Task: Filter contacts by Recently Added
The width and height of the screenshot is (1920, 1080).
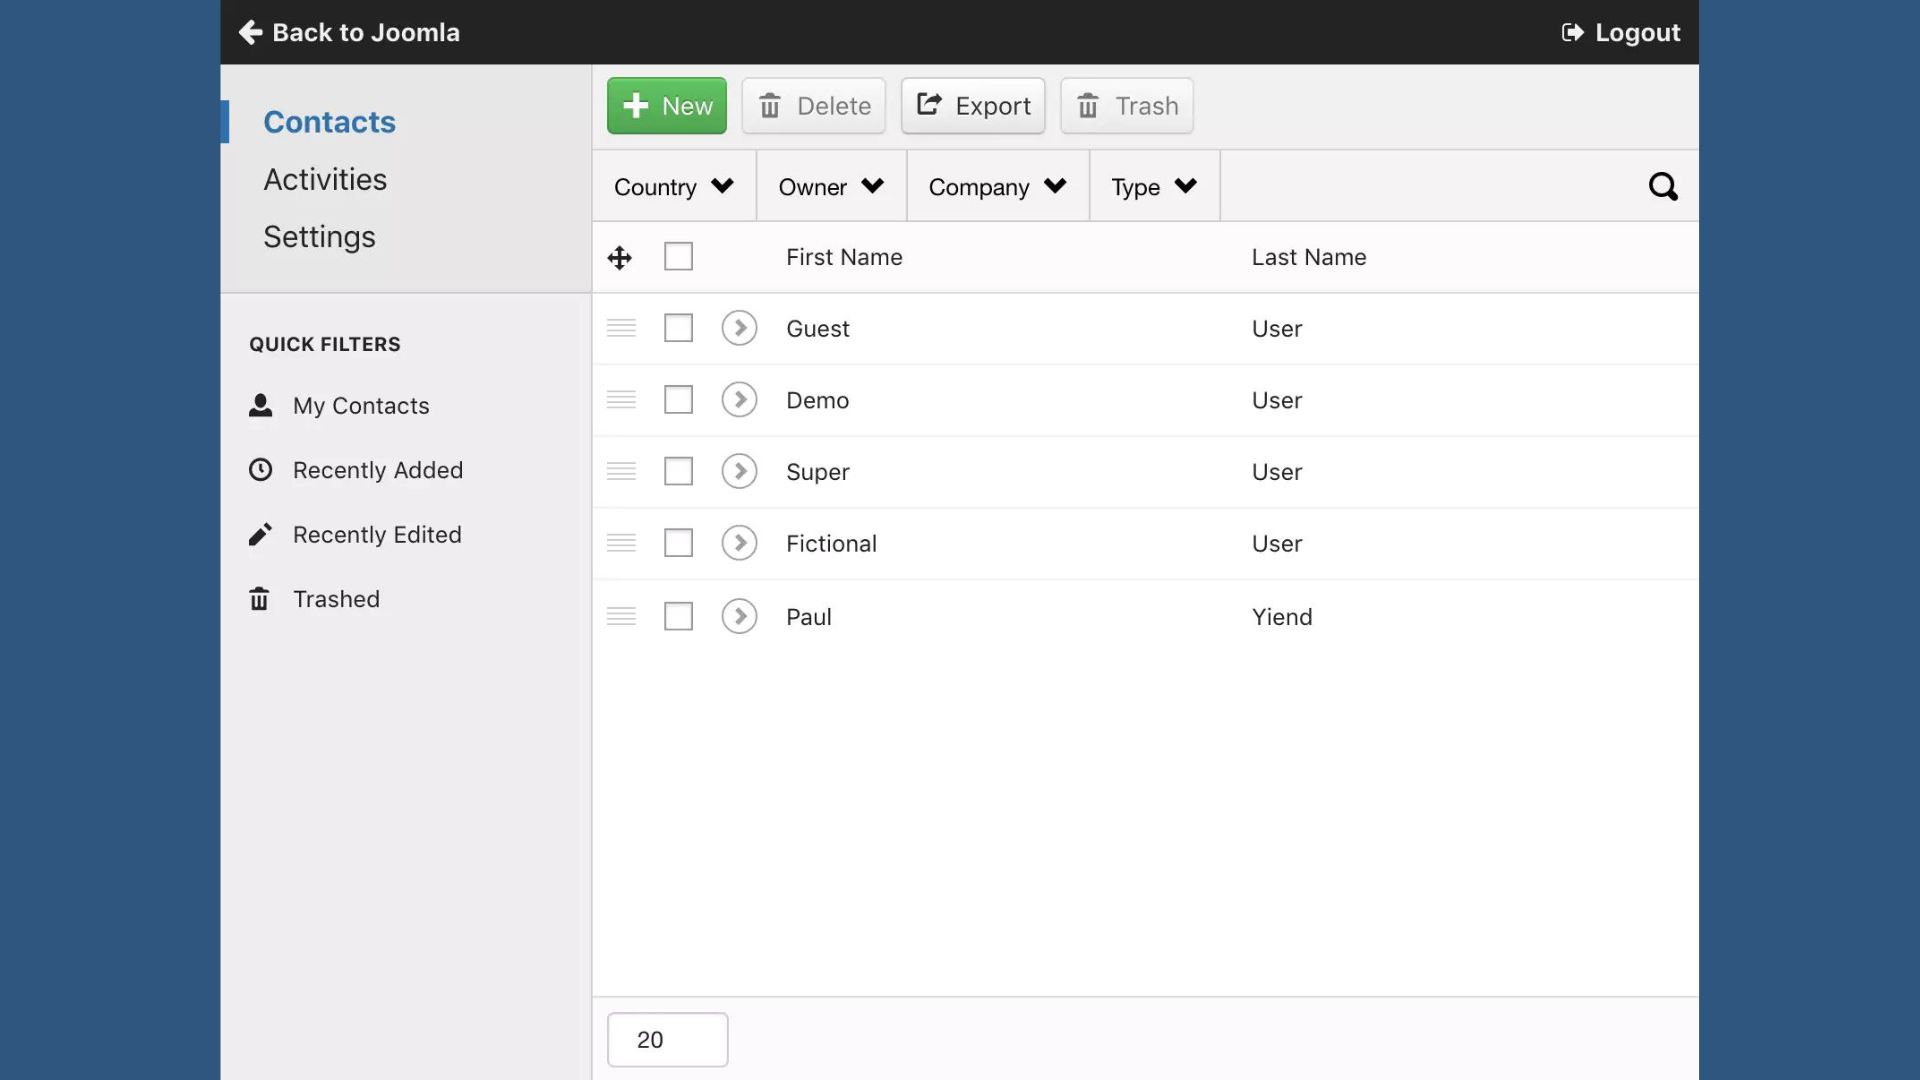Action: (378, 469)
